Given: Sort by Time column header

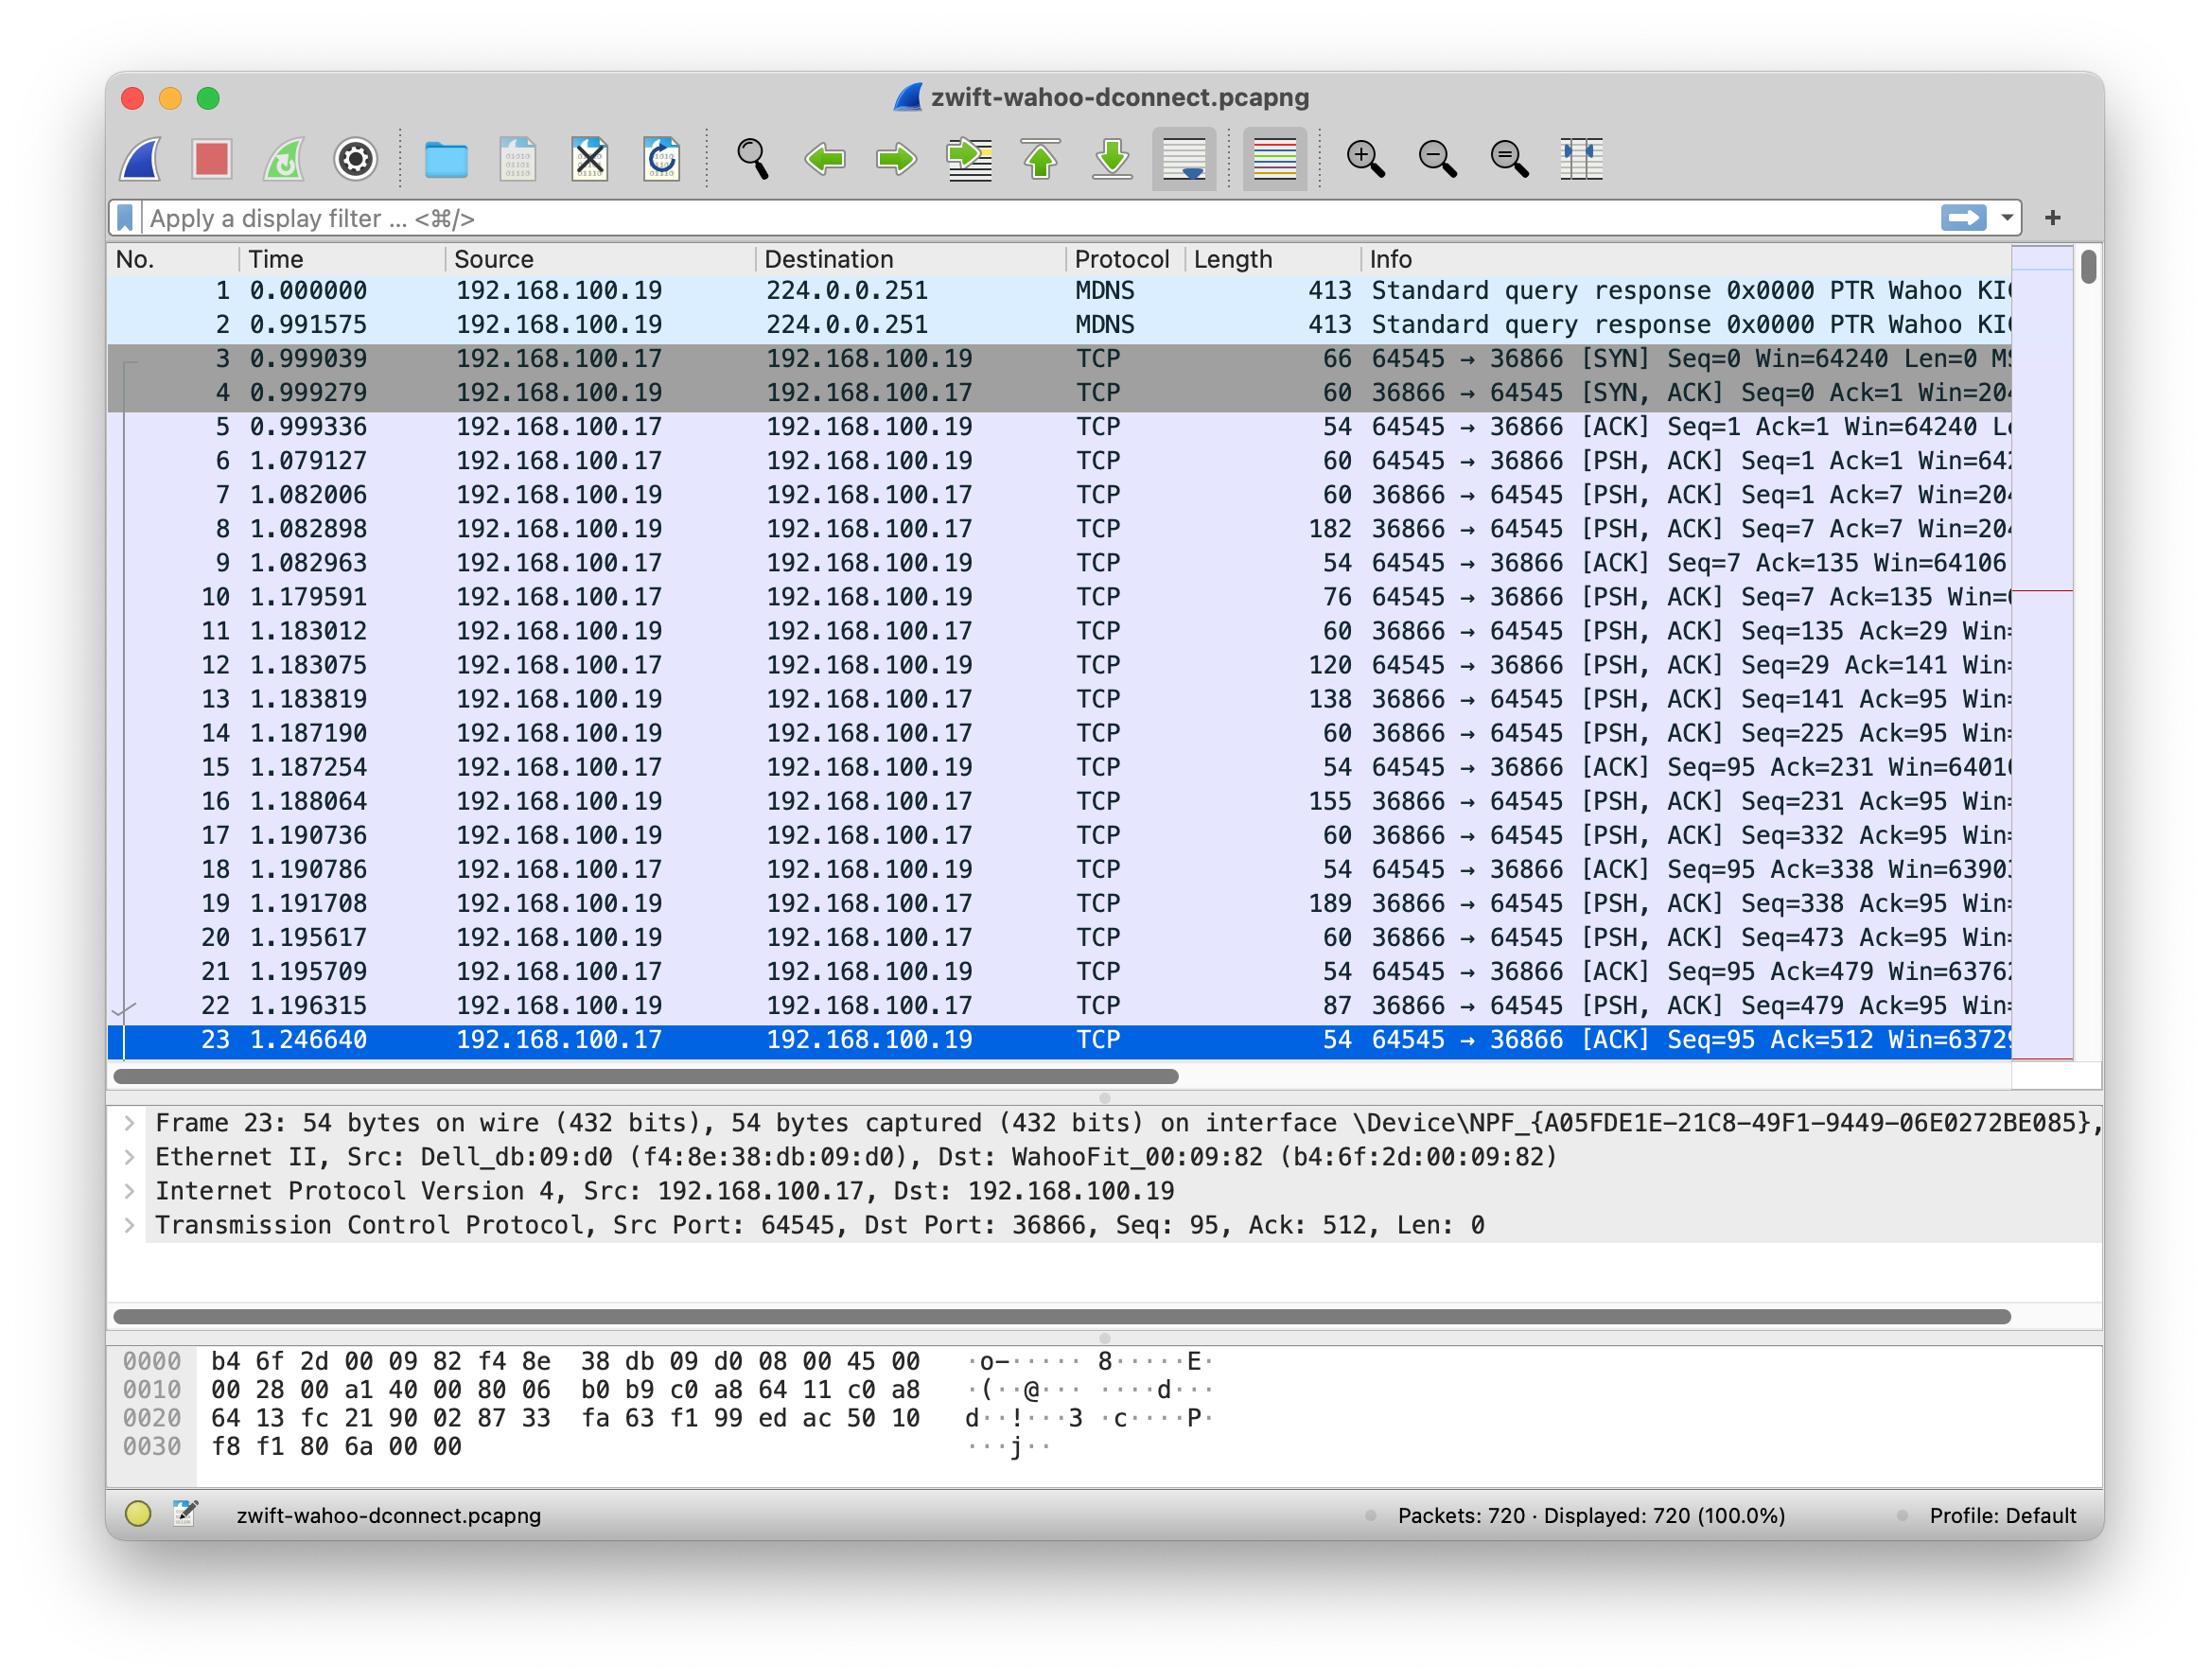Looking at the screenshot, I should [343, 260].
